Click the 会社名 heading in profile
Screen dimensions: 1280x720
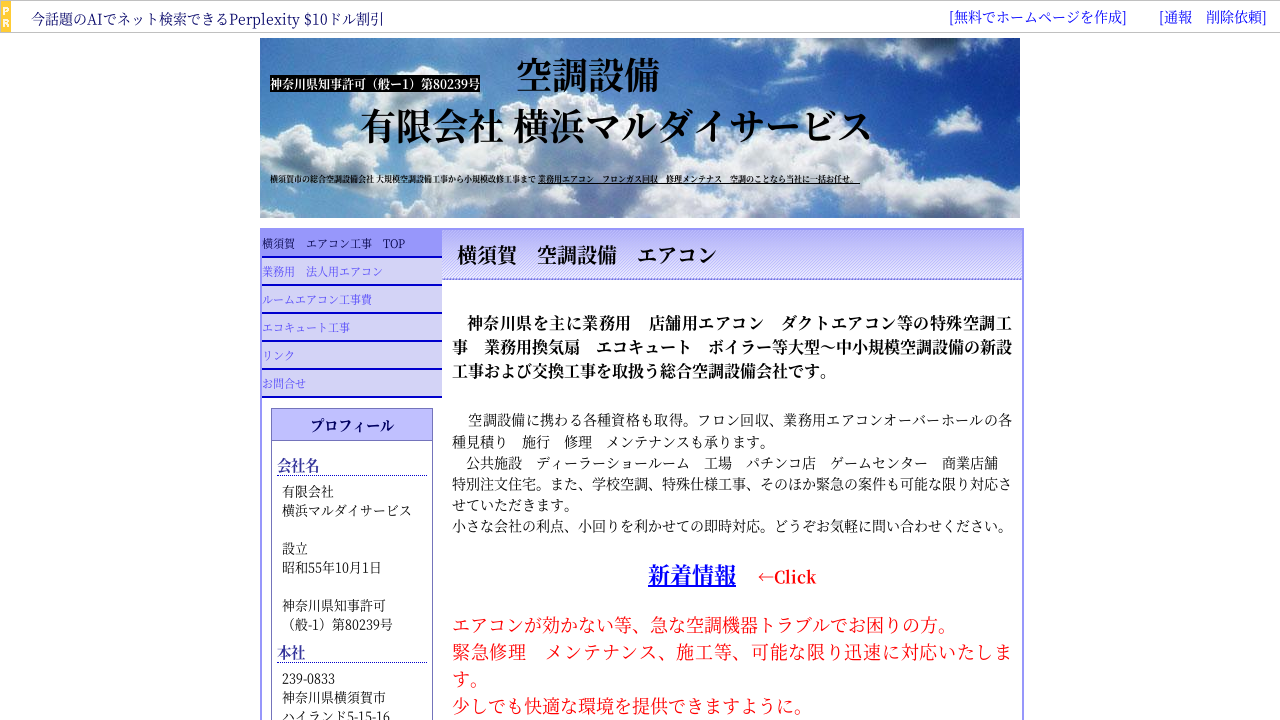(x=299, y=465)
